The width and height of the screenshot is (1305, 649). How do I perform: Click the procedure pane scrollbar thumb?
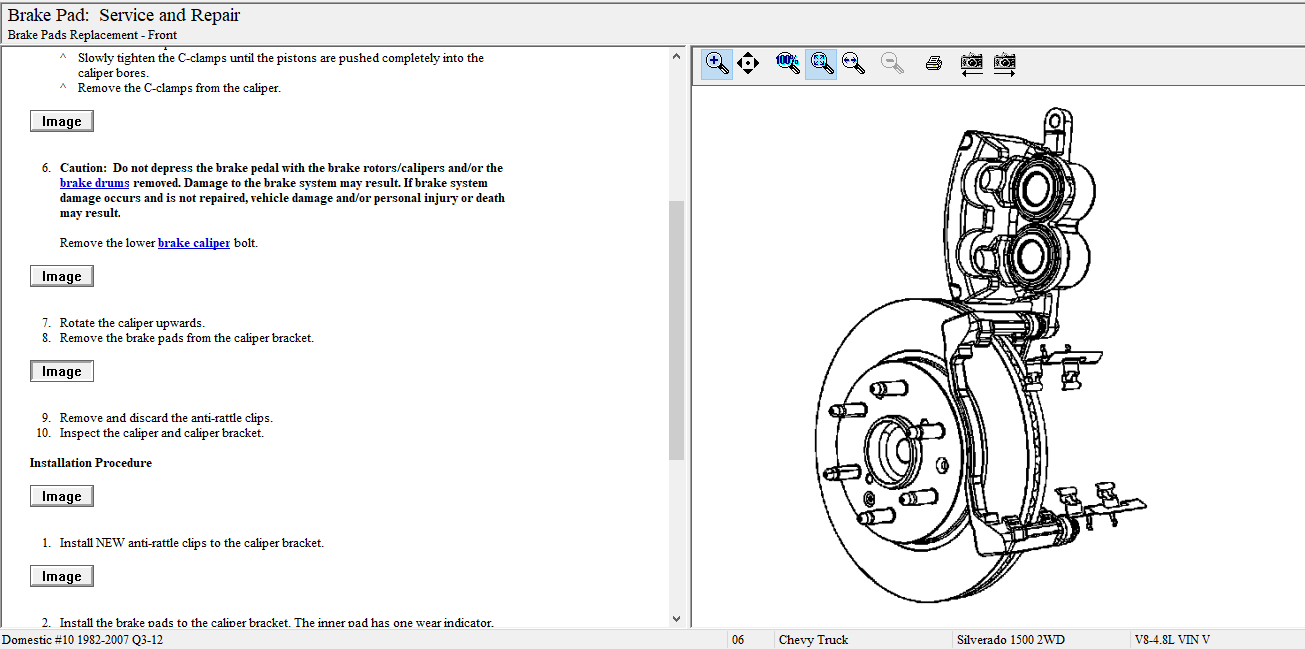[x=677, y=330]
